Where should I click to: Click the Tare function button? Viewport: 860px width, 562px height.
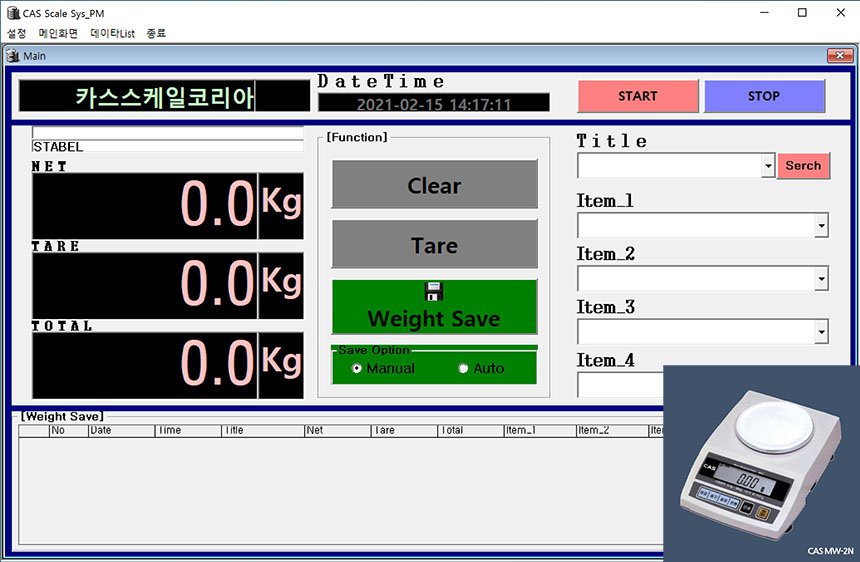pos(434,245)
